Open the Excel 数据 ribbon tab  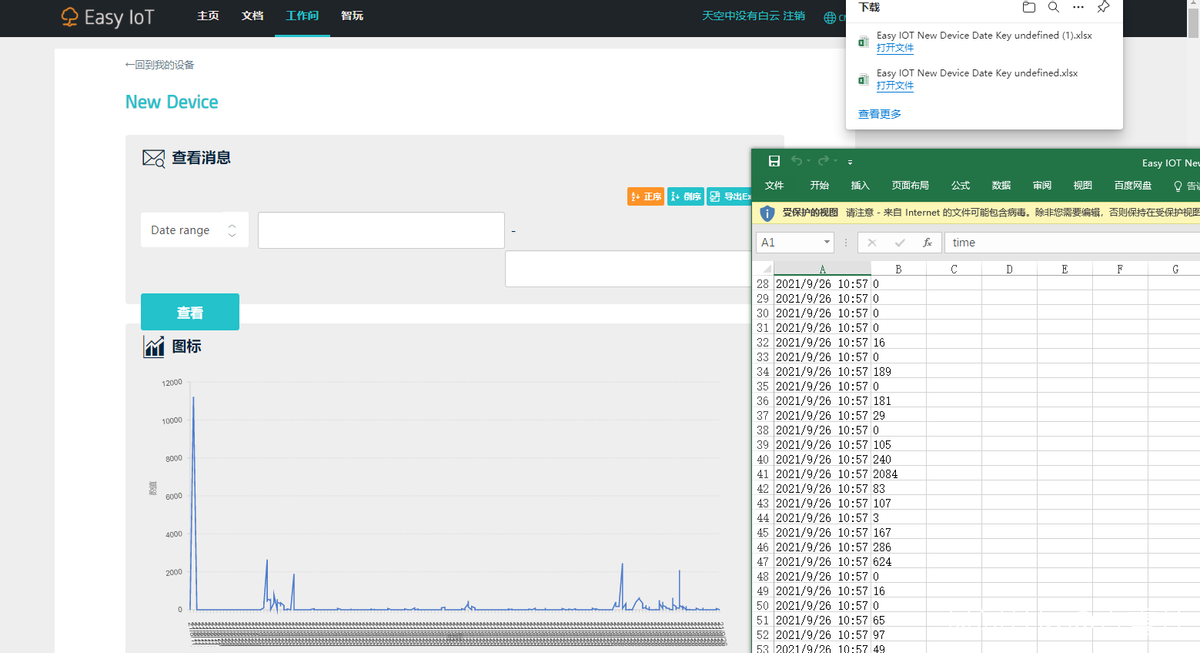(1001, 186)
